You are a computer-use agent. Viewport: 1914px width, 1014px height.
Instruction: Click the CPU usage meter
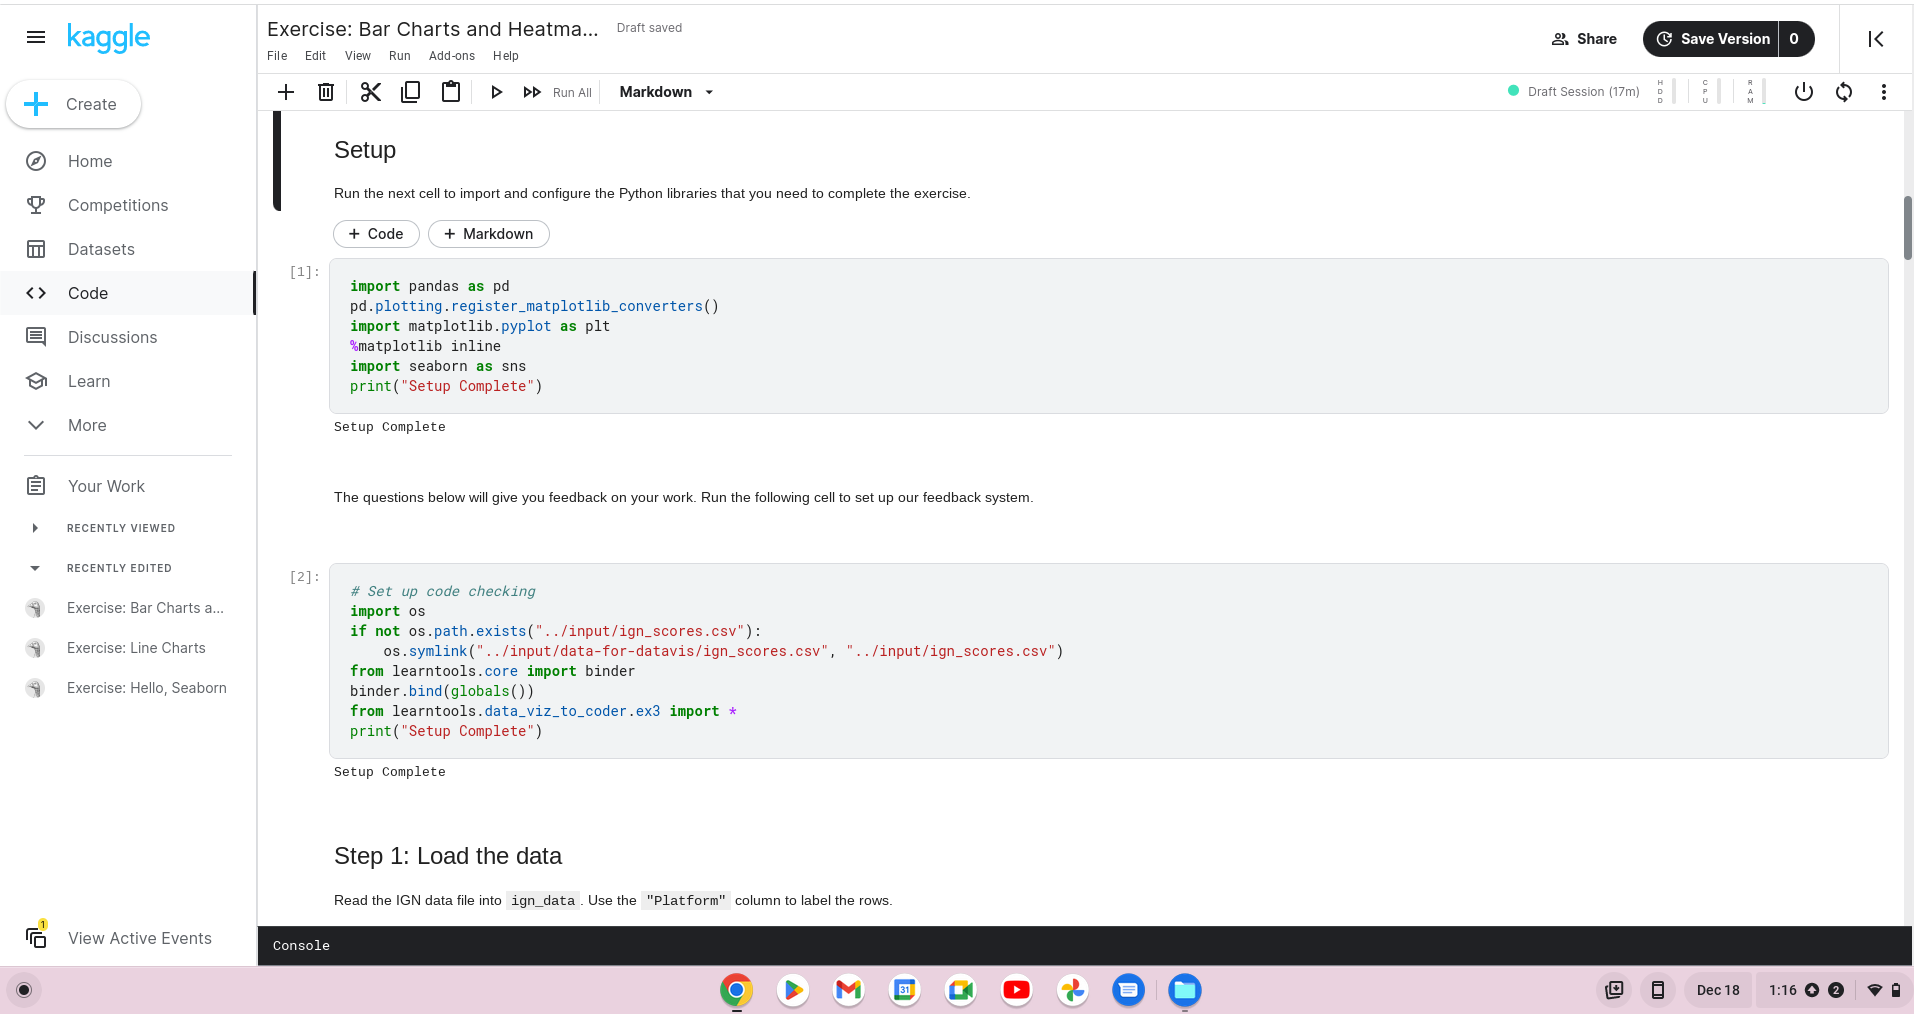point(1710,92)
